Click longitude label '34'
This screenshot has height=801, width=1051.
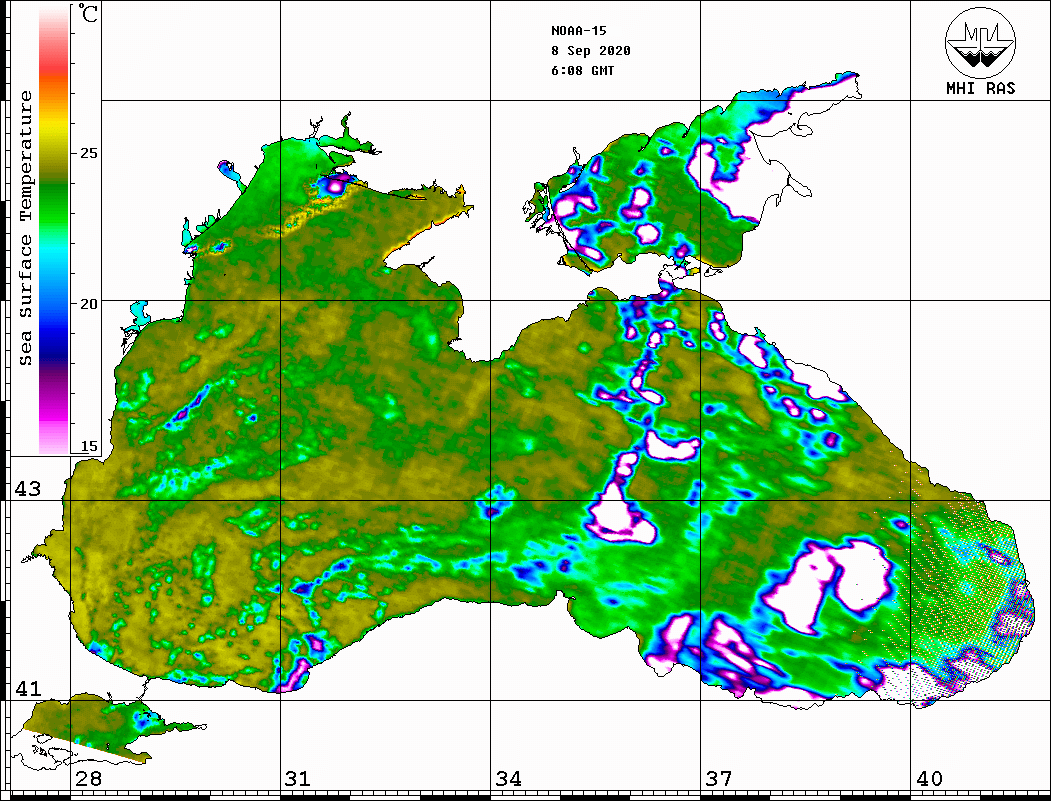[x=509, y=779]
